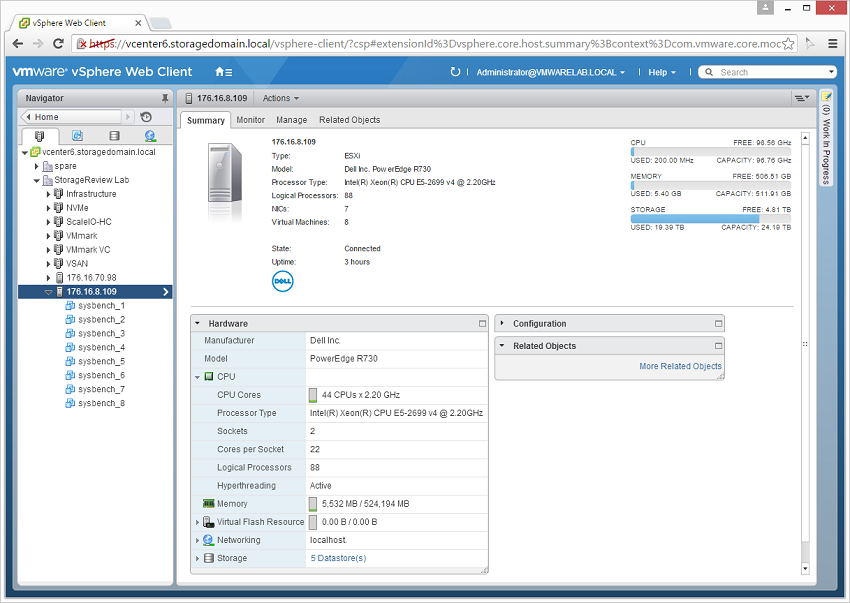Collapse the vcenter6.storagedomain.local tree node
850x603 pixels.
click(x=24, y=153)
